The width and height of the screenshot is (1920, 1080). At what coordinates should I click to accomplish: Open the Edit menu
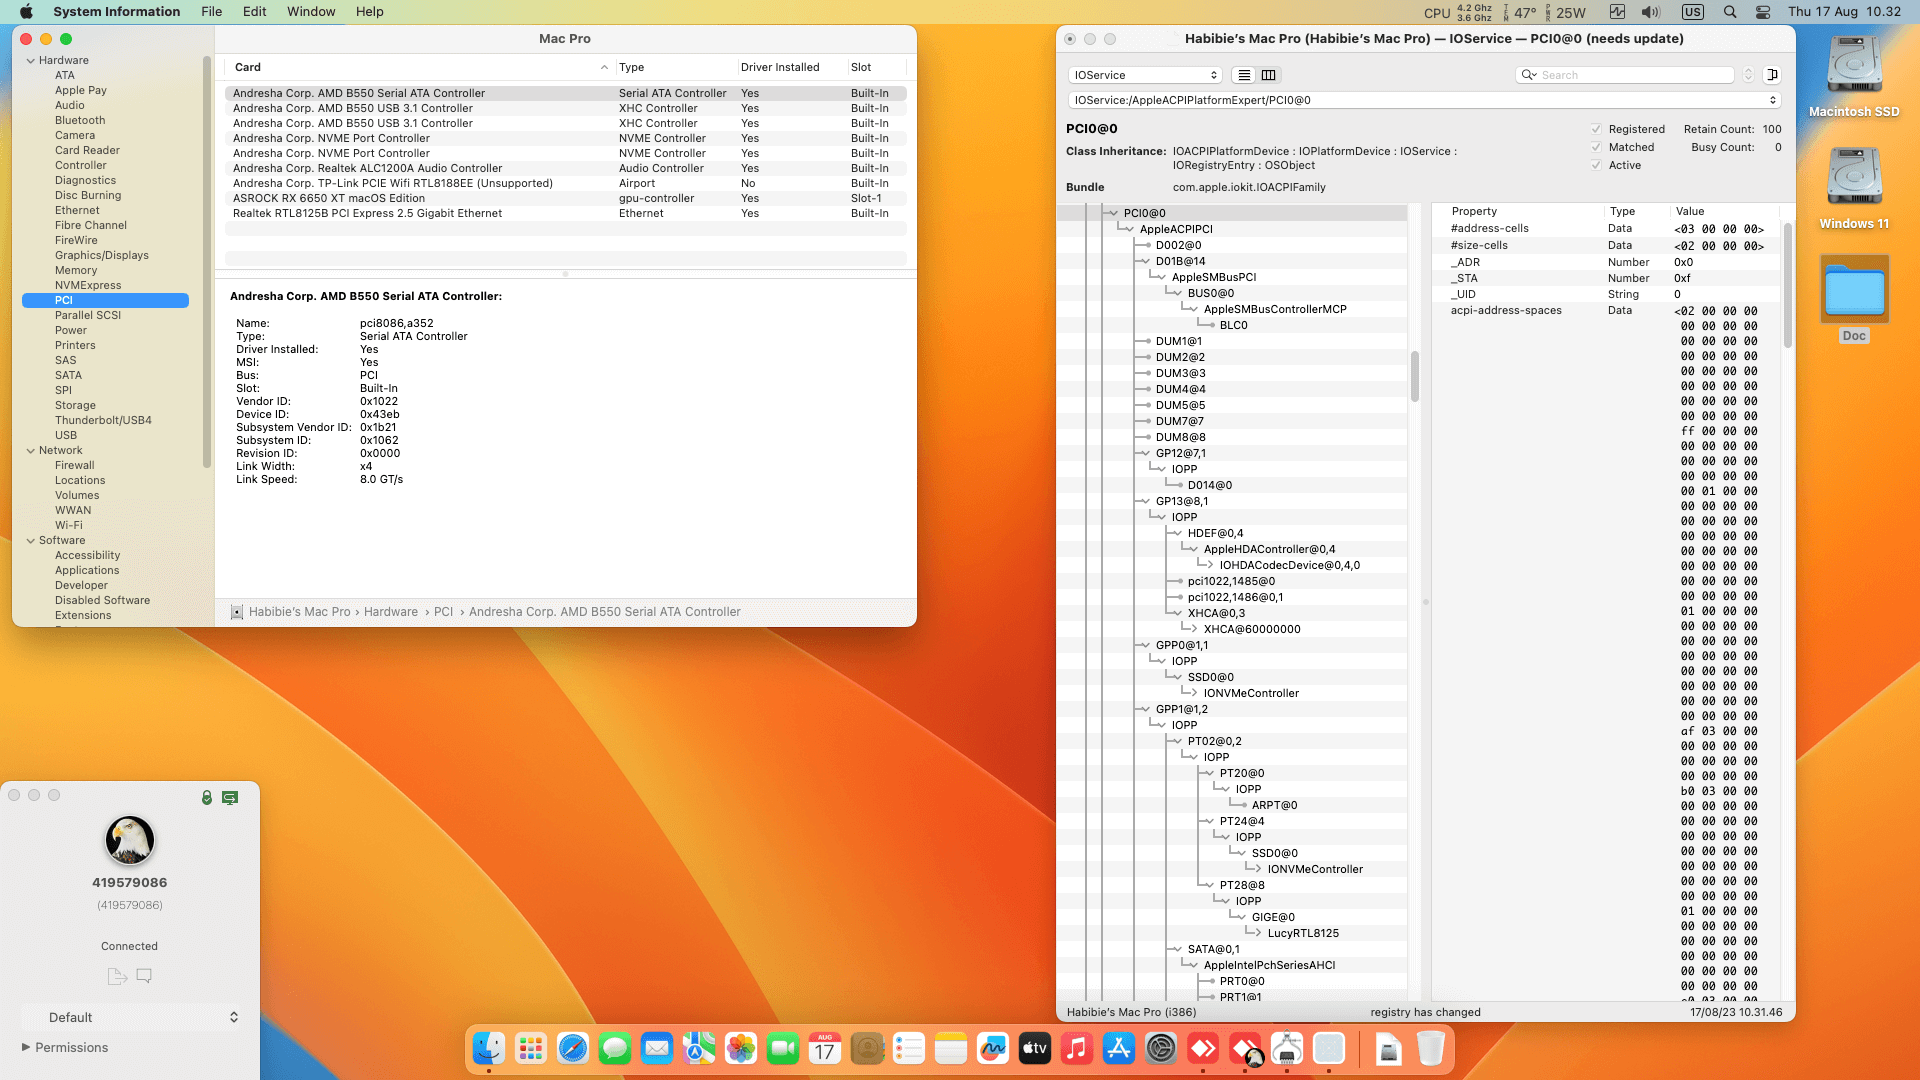tap(254, 12)
